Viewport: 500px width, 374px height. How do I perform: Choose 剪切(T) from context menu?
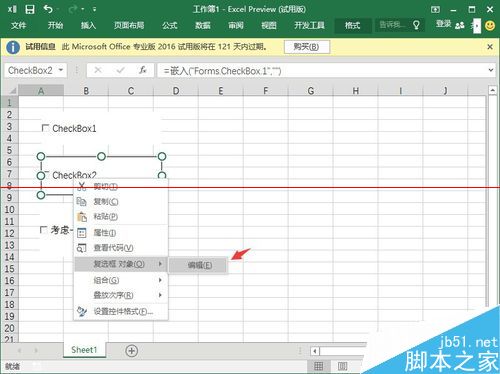(121, 186)
